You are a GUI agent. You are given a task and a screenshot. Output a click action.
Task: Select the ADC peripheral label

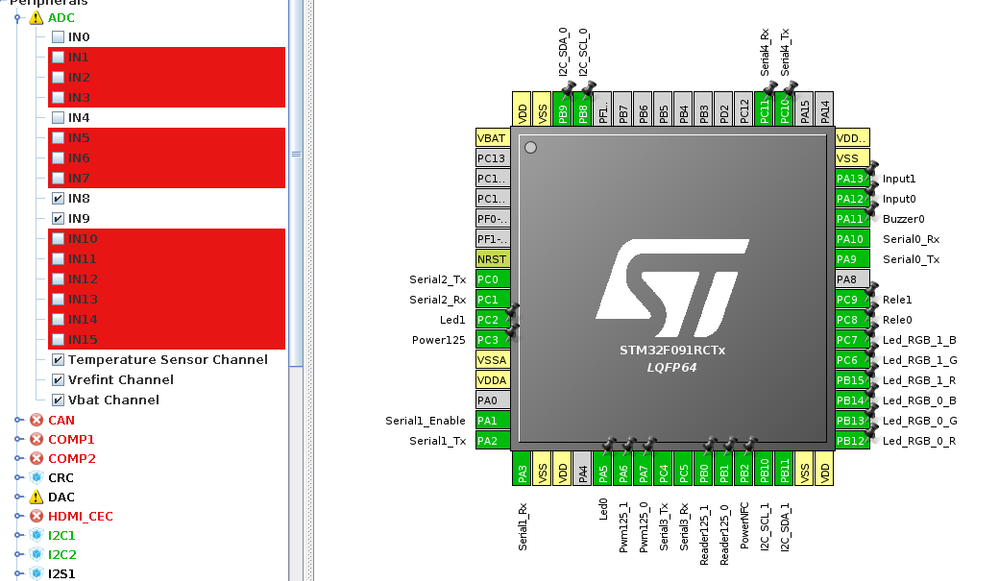[x=61, y=18]
